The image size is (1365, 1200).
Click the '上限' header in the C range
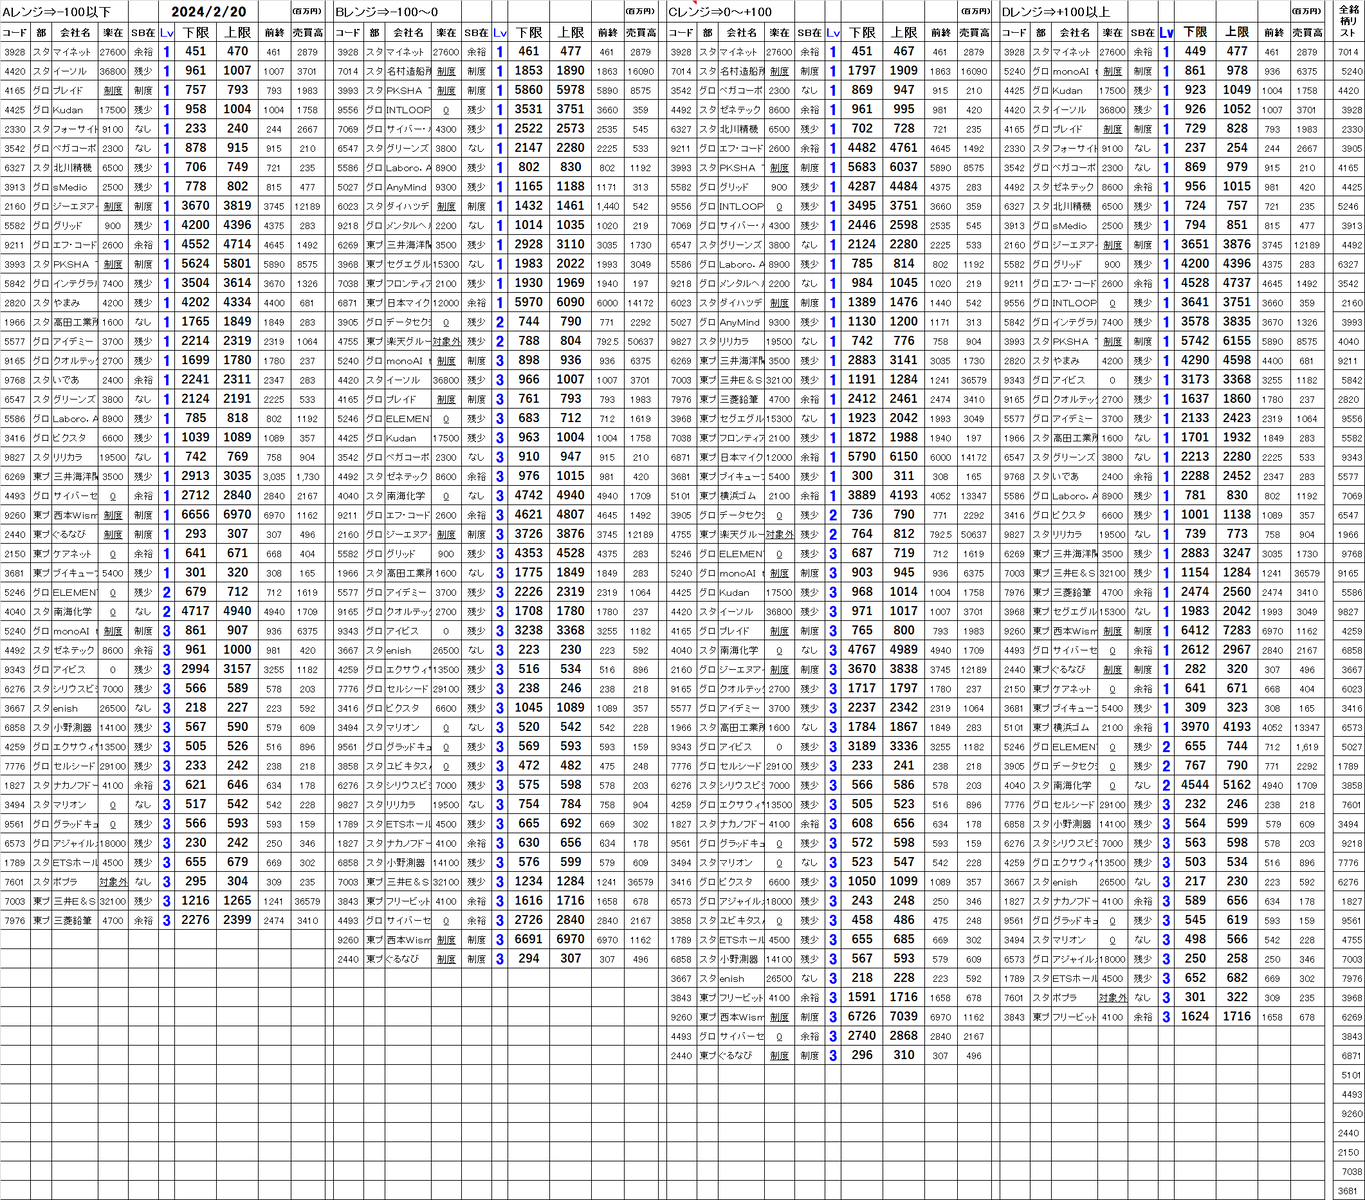(x=904, y=33)
